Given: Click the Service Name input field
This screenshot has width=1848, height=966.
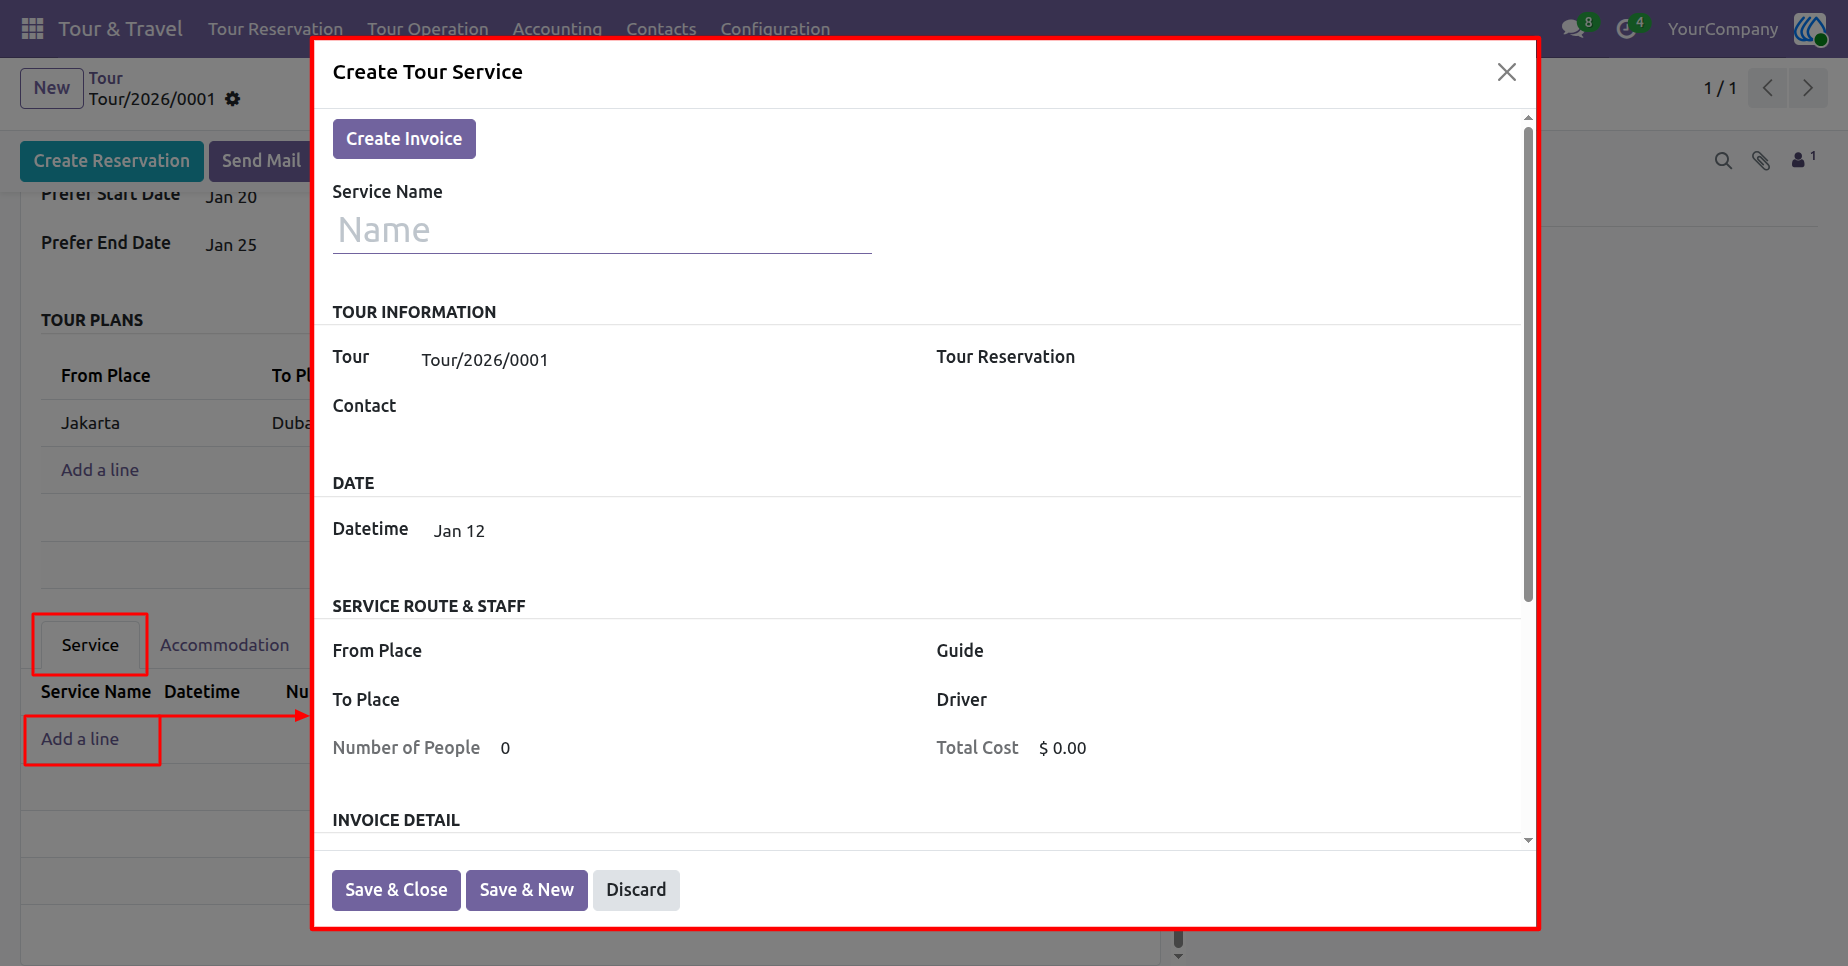Looking at the screenshot, I should tap(602, 231).
